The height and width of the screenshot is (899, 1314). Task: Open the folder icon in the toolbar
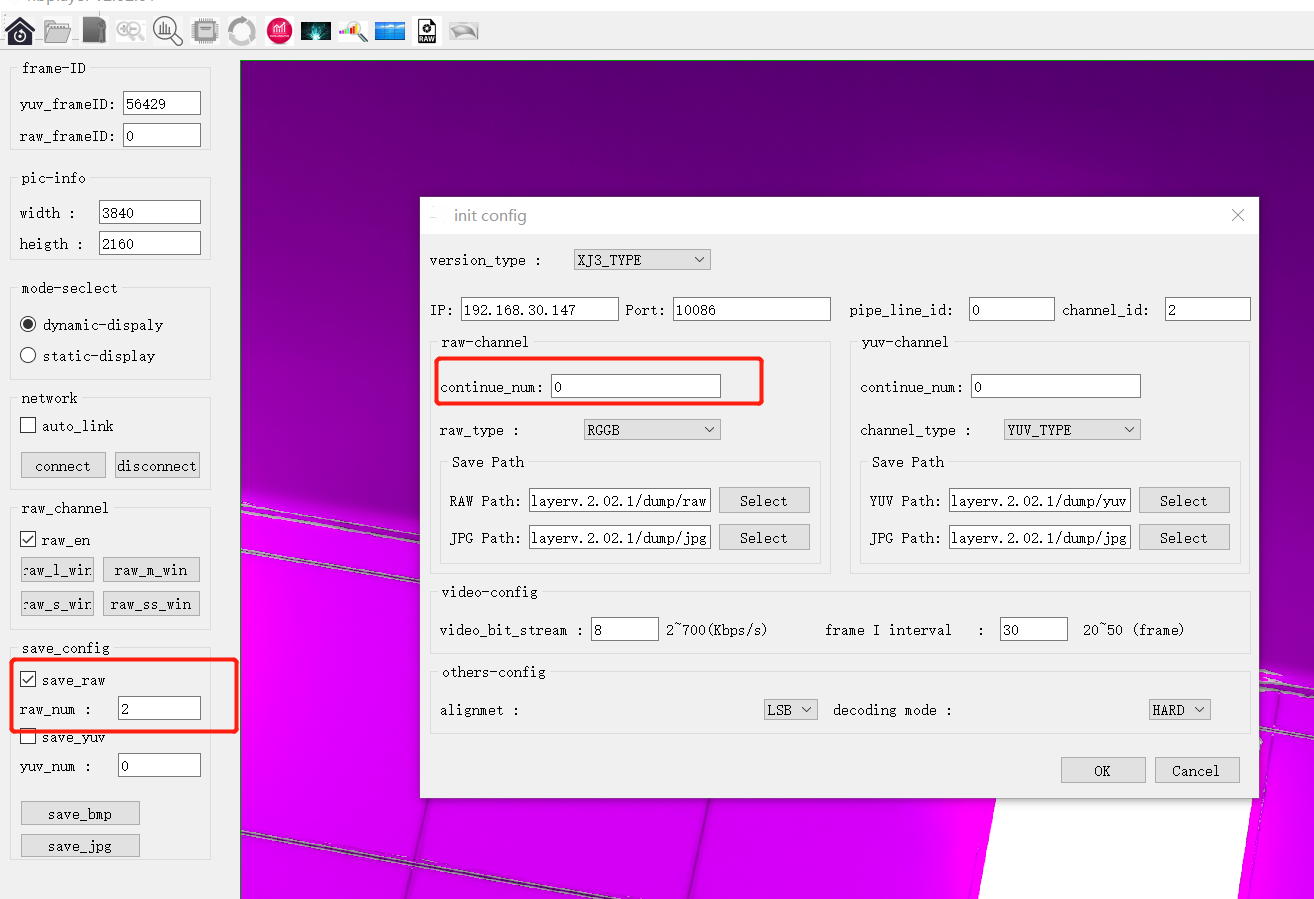[58, 31]
